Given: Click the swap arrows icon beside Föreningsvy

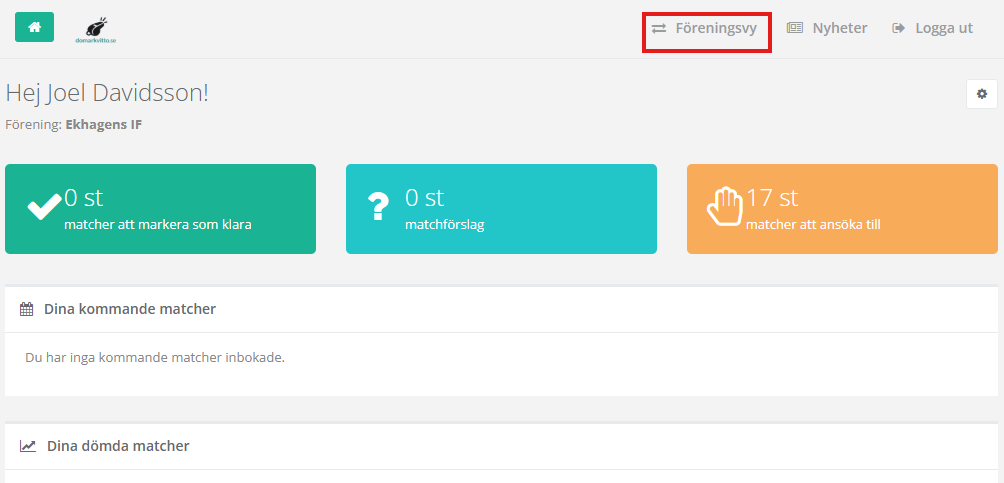Looking at the screenshot, I should point(659,28).
